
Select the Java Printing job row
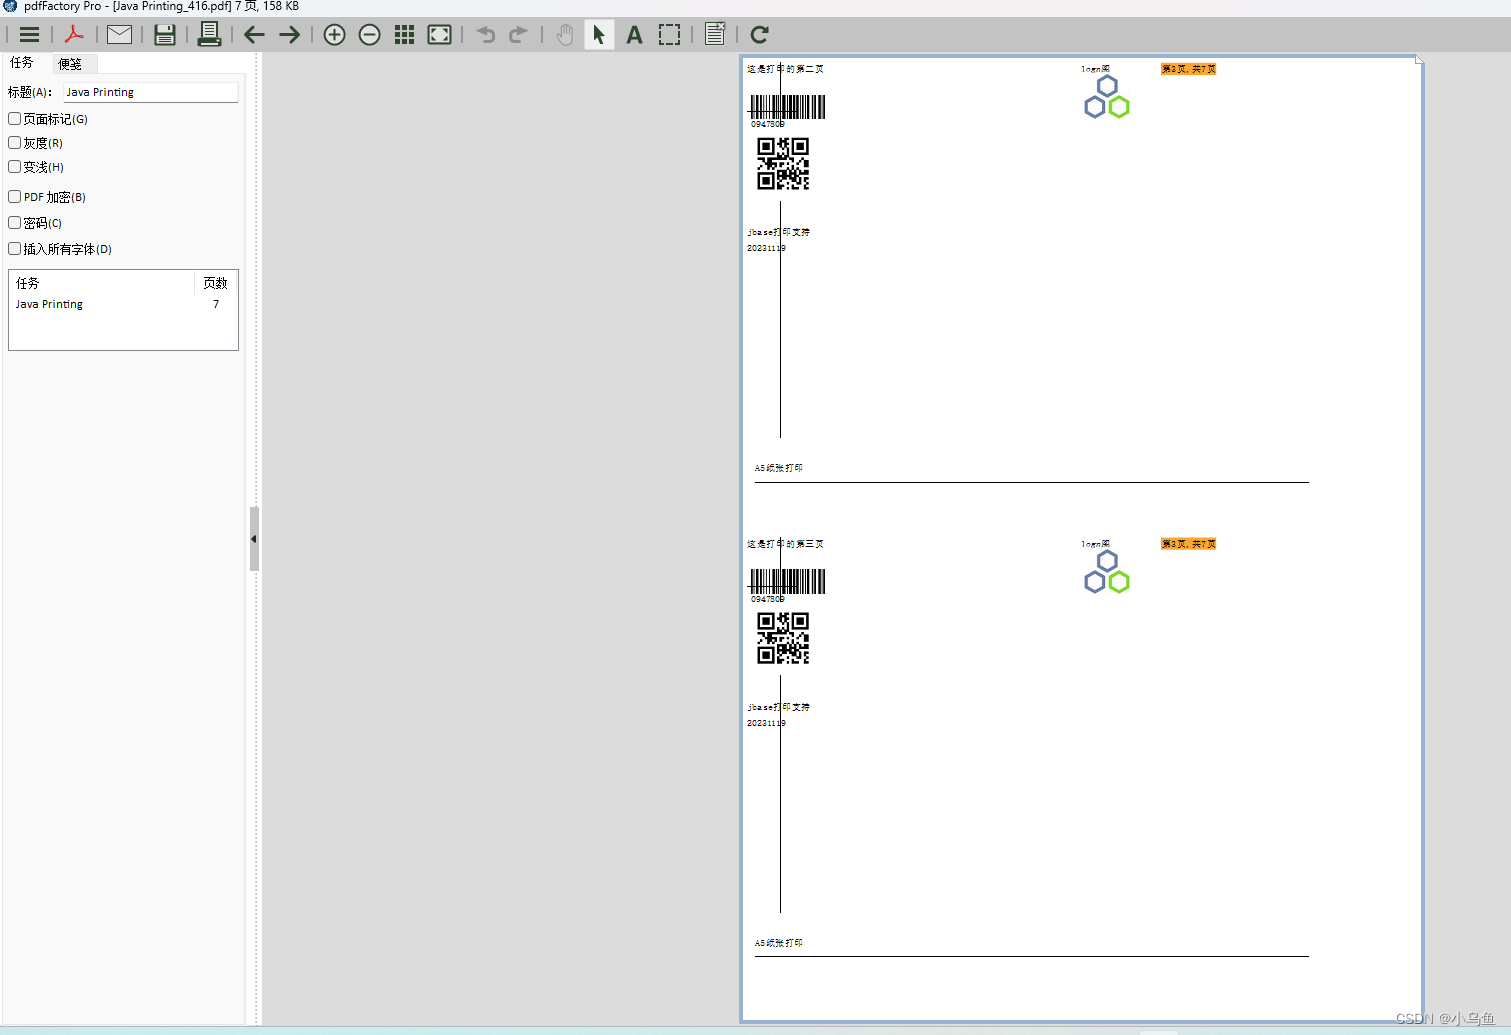coord(123,304)
